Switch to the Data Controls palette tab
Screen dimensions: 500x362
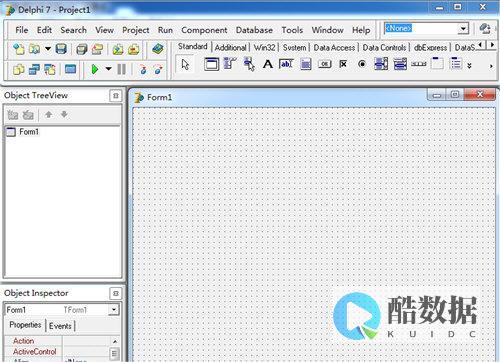tap(384, 48)
